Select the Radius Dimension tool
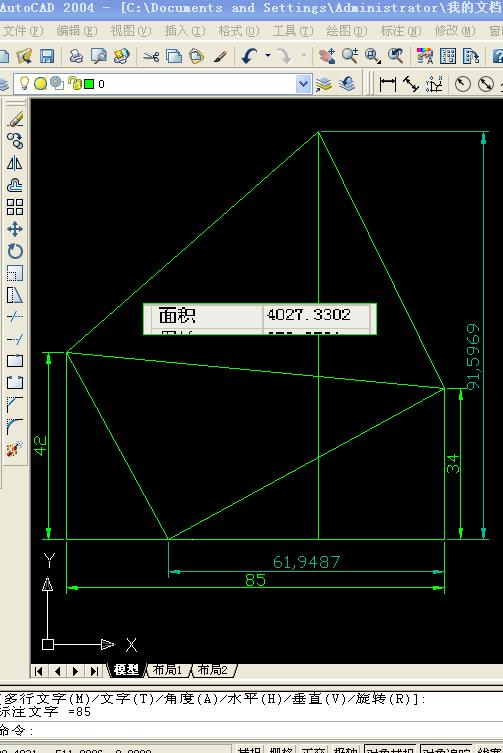 point(463,84)
